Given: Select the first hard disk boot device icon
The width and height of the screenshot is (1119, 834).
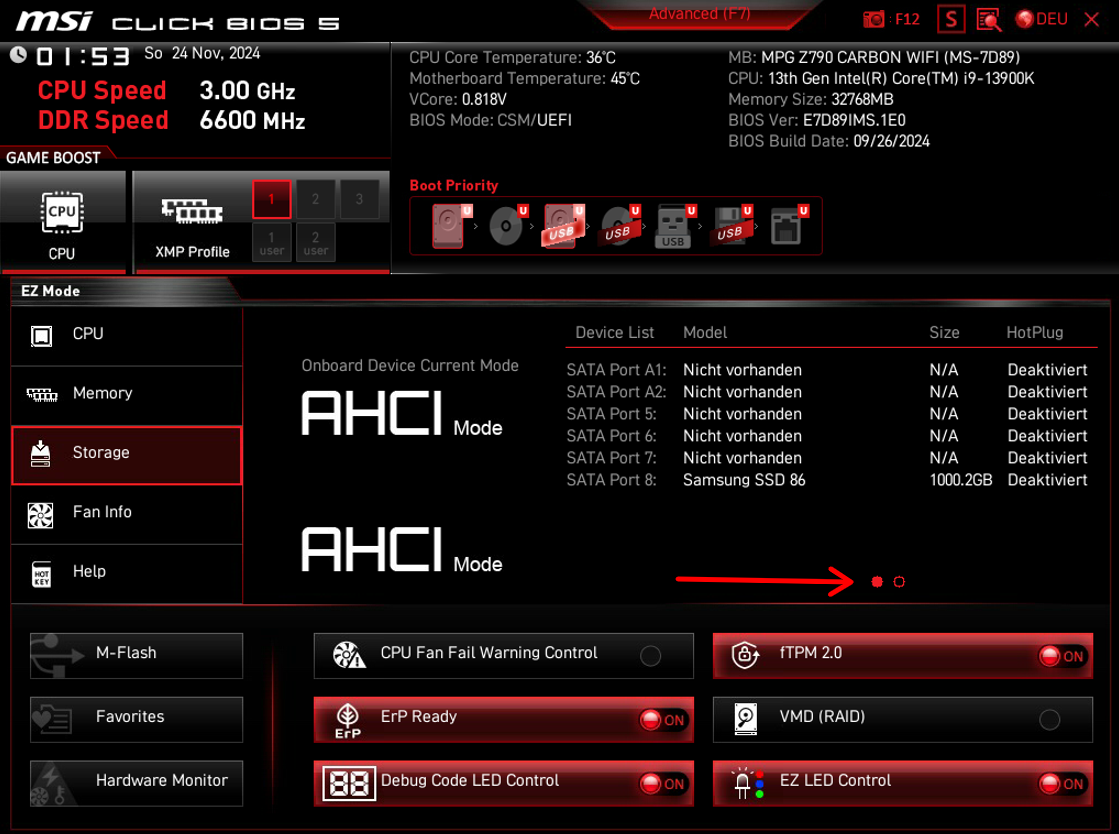Looking at the screenshot, I should (x=452, y=226).
